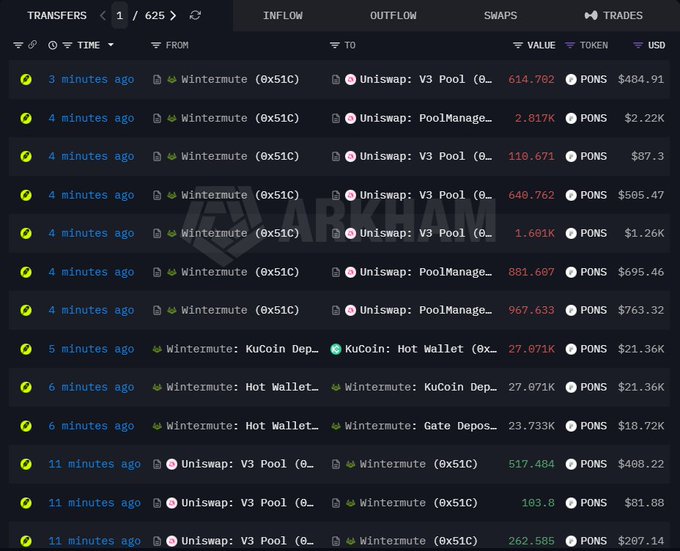Open '5 minutes ago' transaction link
The height and width of the screenshot is (551, 680).
(91, 349)
